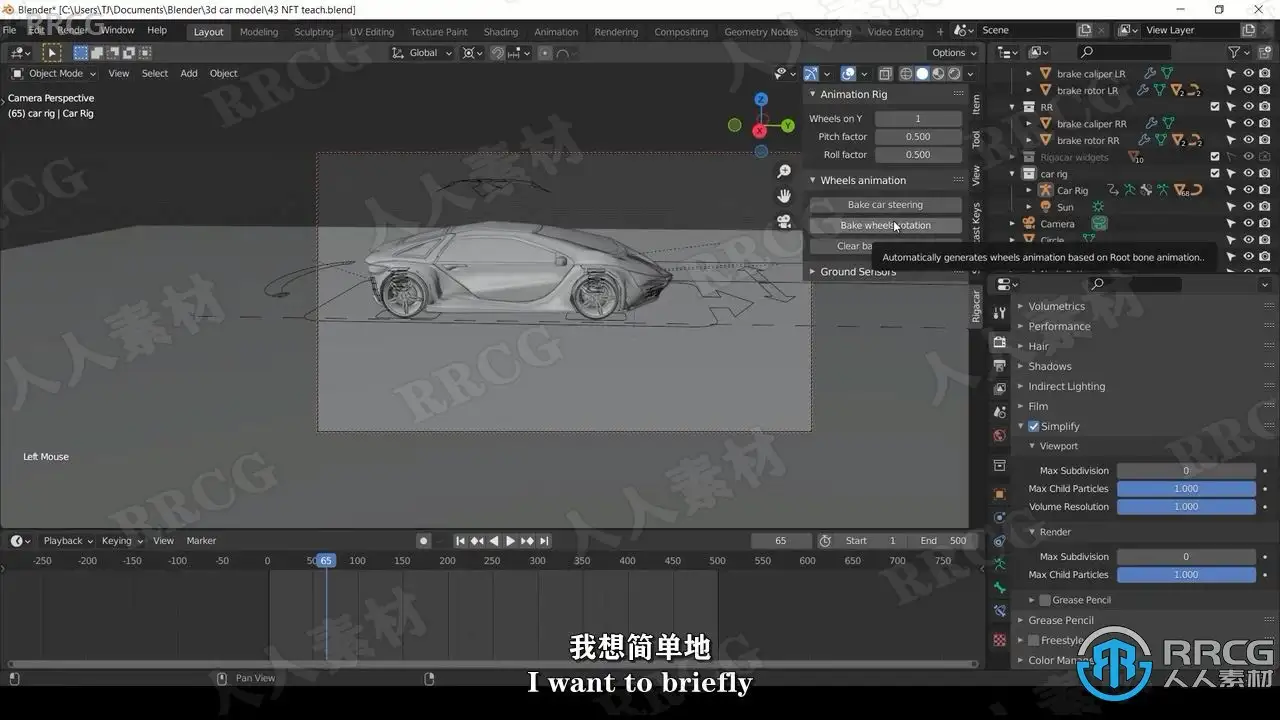1280x720 pixels.
Task: Switch to rendered viewport shading
Action: click(954, 74)
